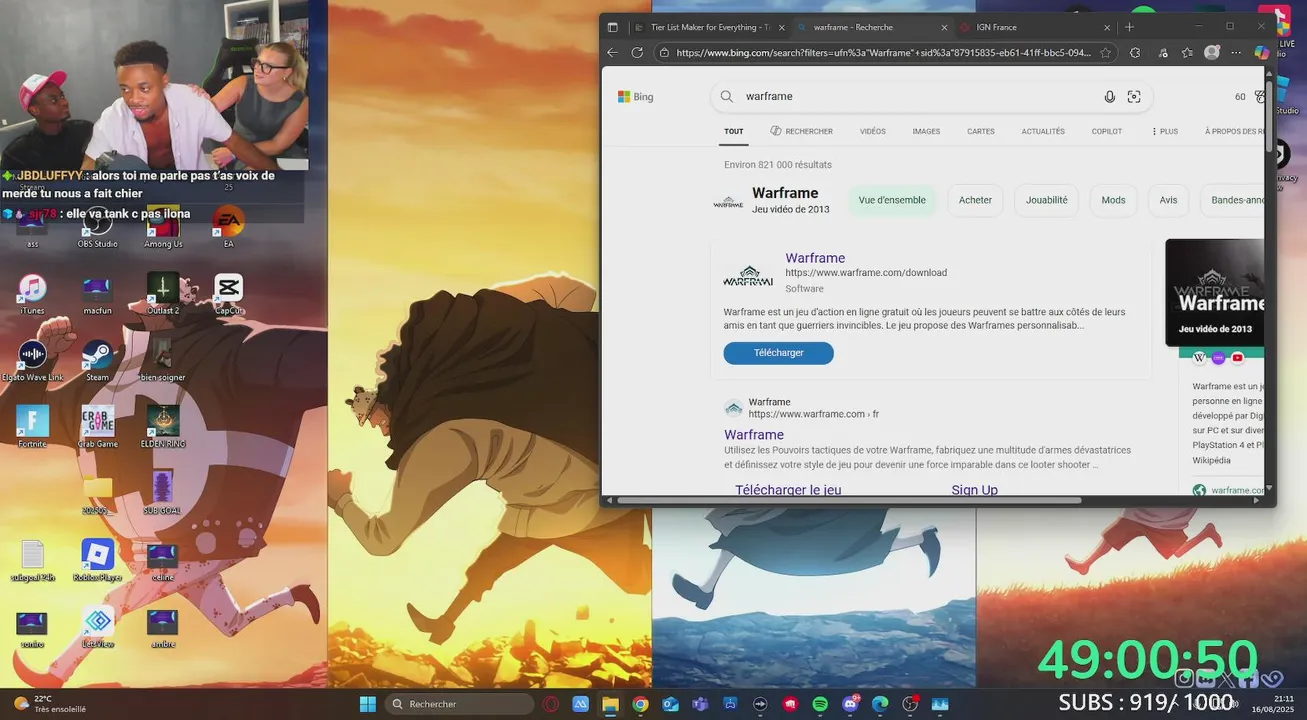Select the Acheter chip
1307x720 pixels.
[x=975, y=200]
